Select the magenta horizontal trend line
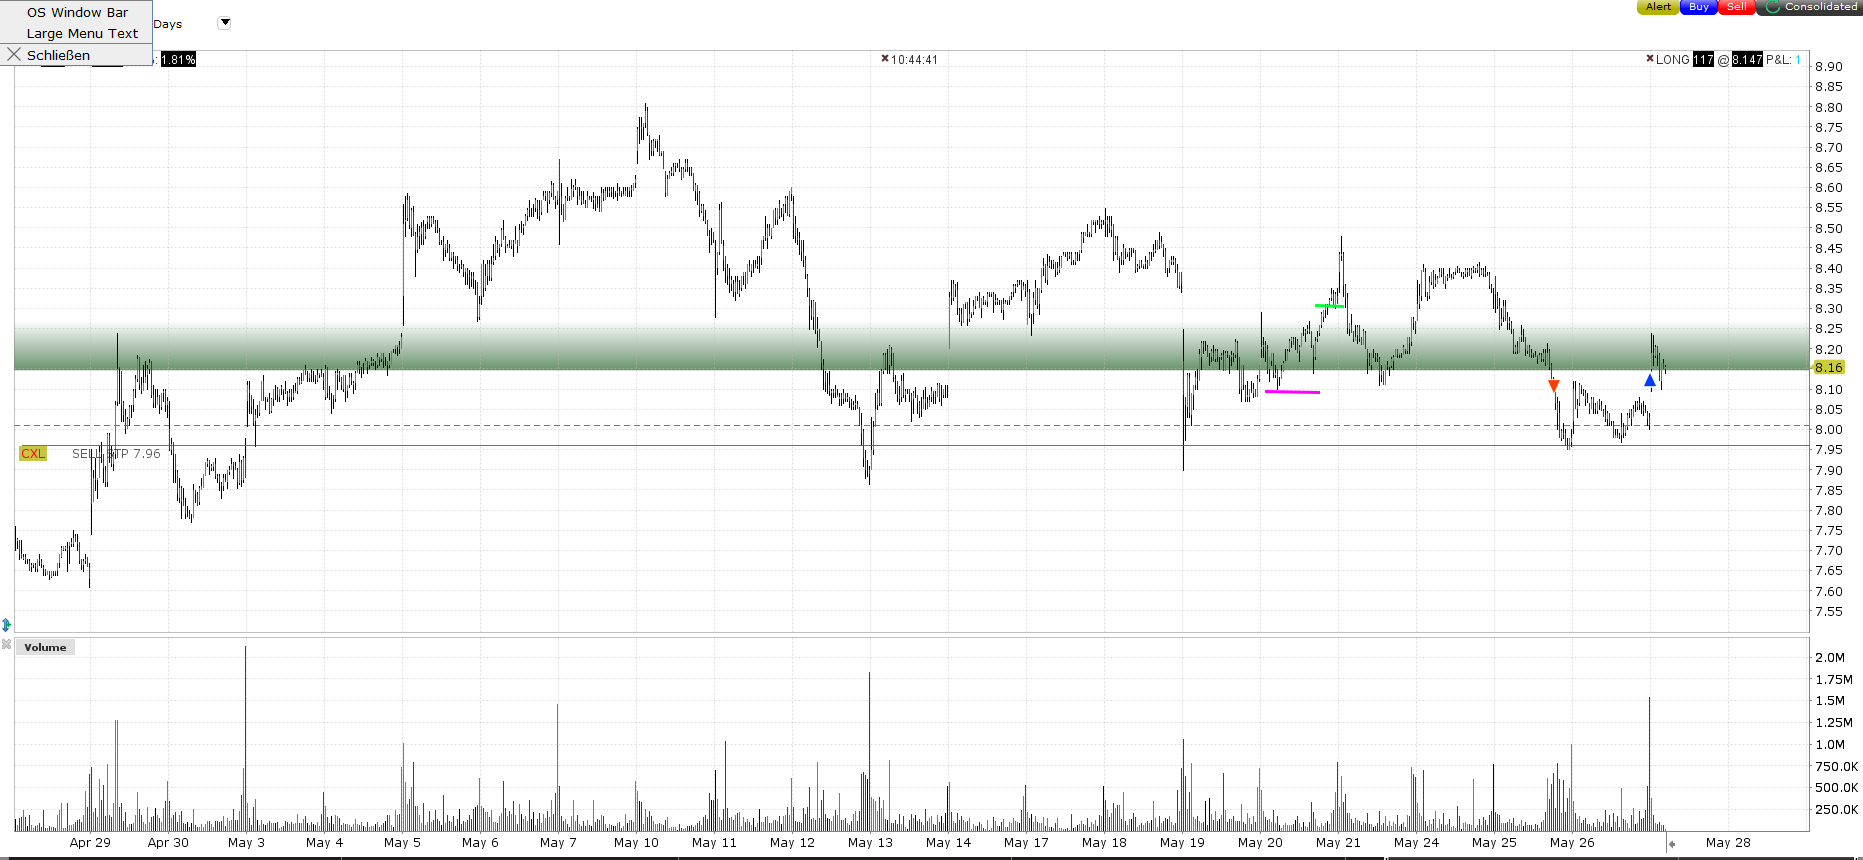 1292,392
